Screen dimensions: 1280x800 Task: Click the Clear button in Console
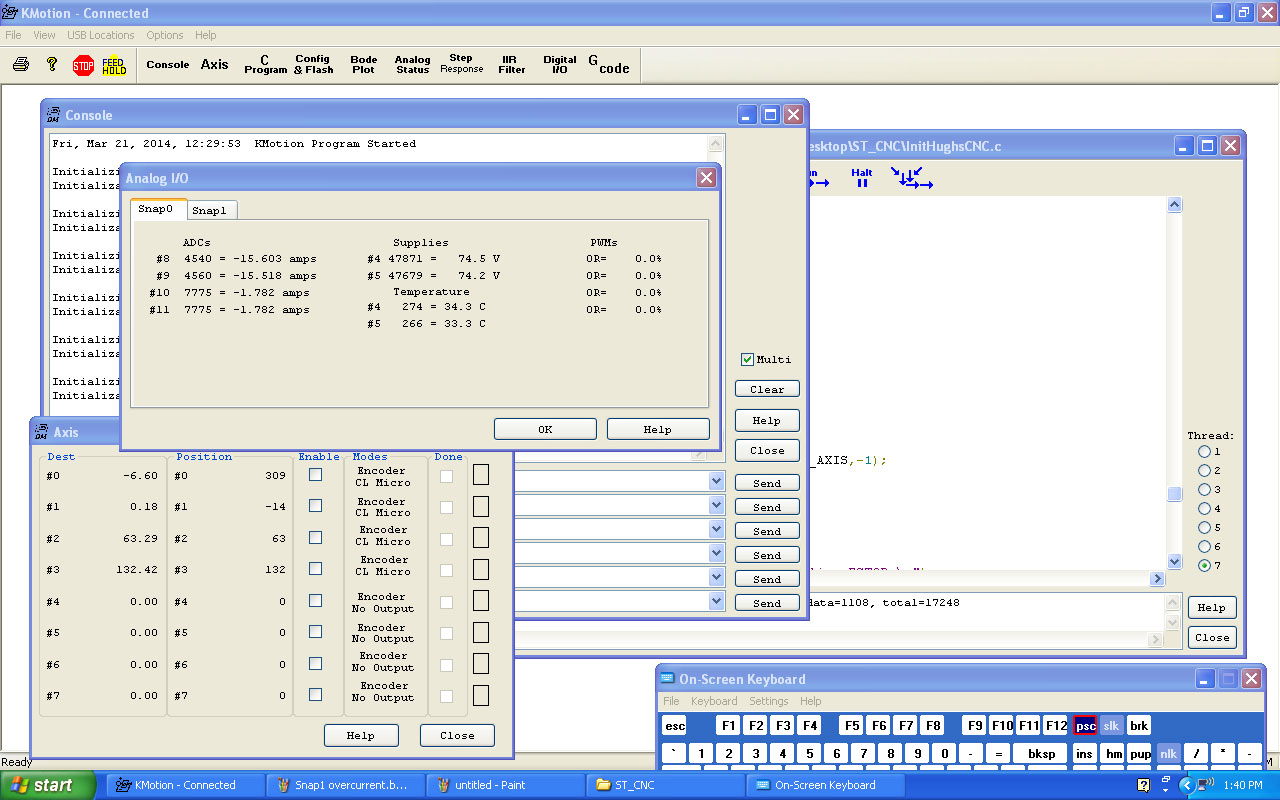click(767, 389)
